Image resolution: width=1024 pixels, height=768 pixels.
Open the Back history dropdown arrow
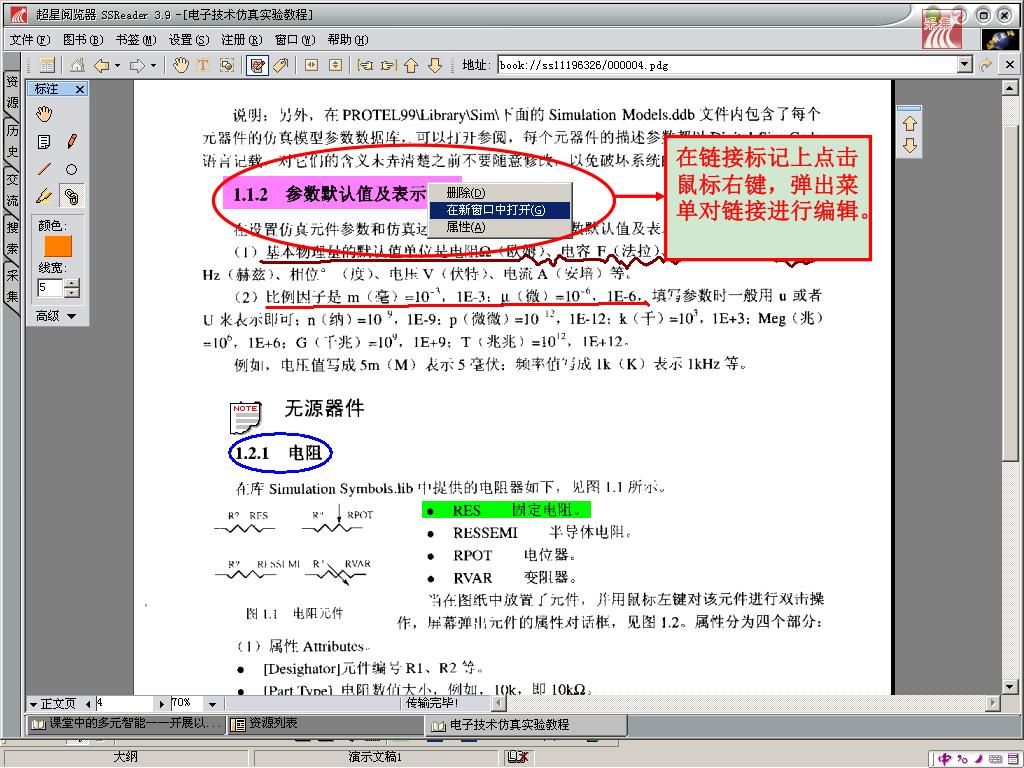117,65
